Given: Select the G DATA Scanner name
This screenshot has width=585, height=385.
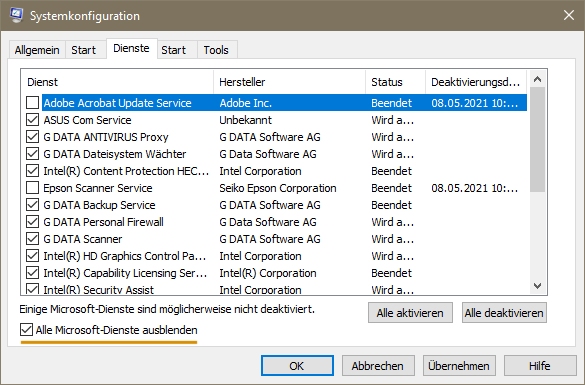Looking at the screenshot, I should pyautogui.click(x=83, y=239).
